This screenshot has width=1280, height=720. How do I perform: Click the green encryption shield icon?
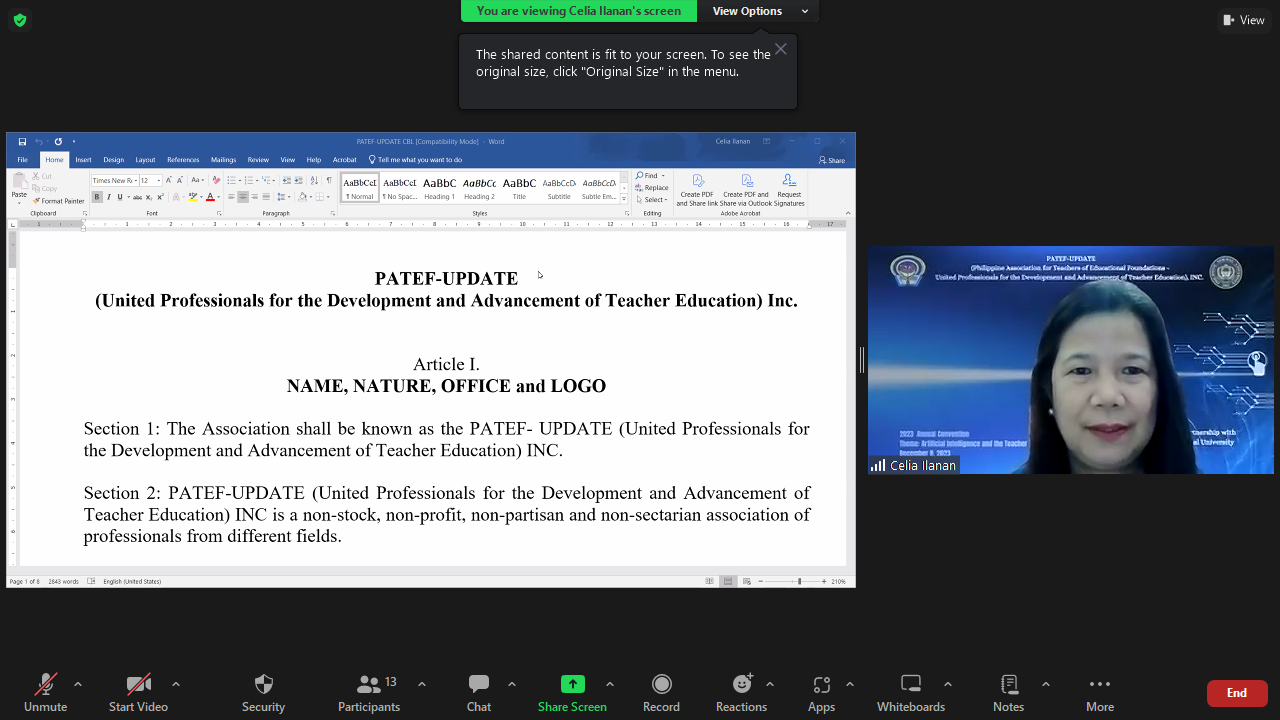click(x=19, y=20)
